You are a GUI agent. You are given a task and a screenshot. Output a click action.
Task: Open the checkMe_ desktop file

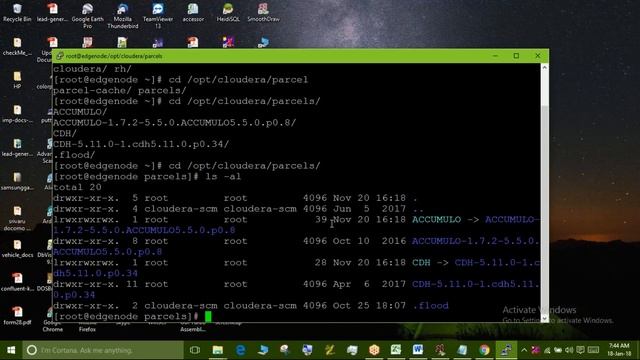[17, 46]
